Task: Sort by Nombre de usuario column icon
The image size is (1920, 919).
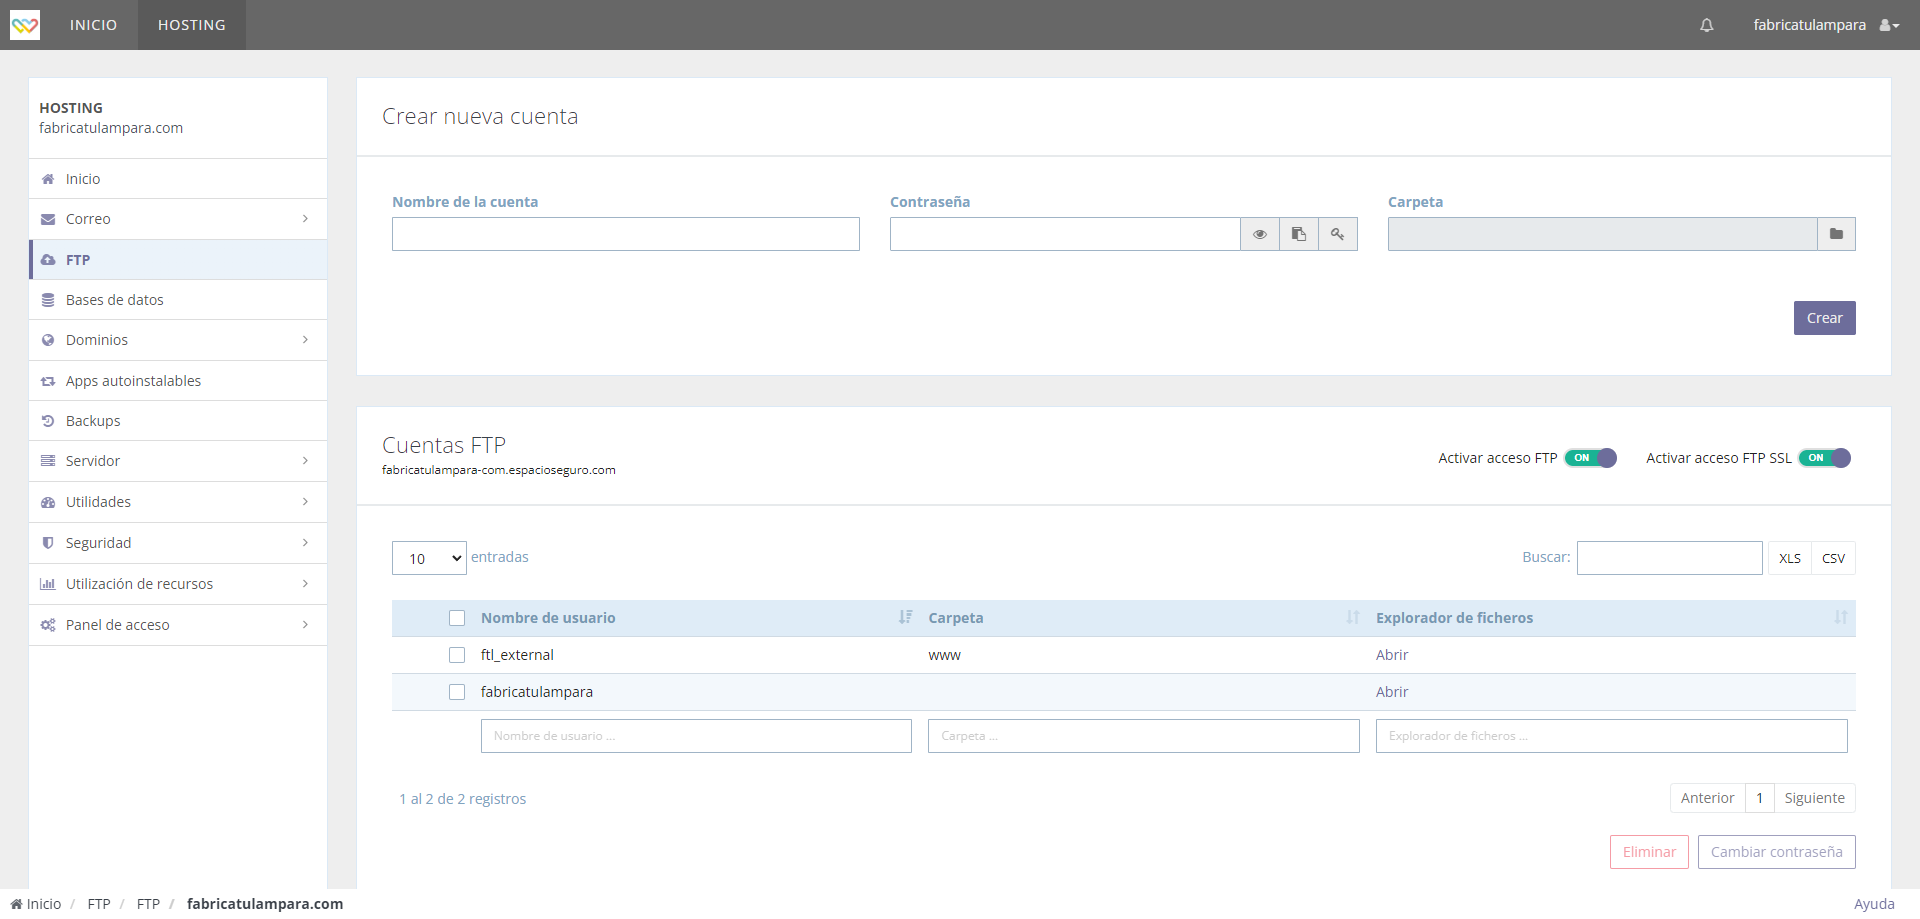Action: tap(905, 618)
